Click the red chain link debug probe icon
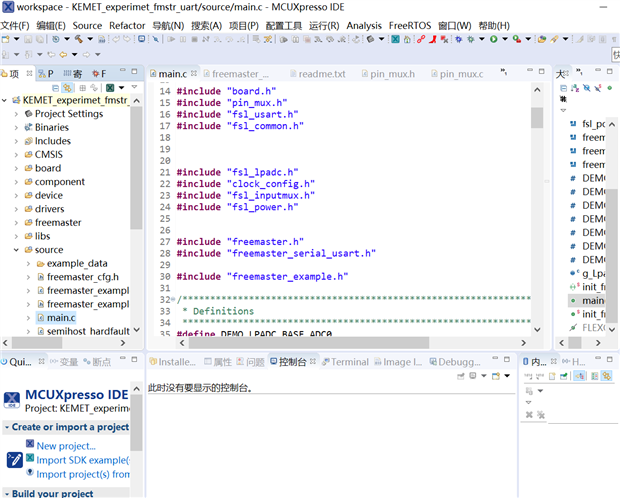The image size is (620, 498). (421, 39)
